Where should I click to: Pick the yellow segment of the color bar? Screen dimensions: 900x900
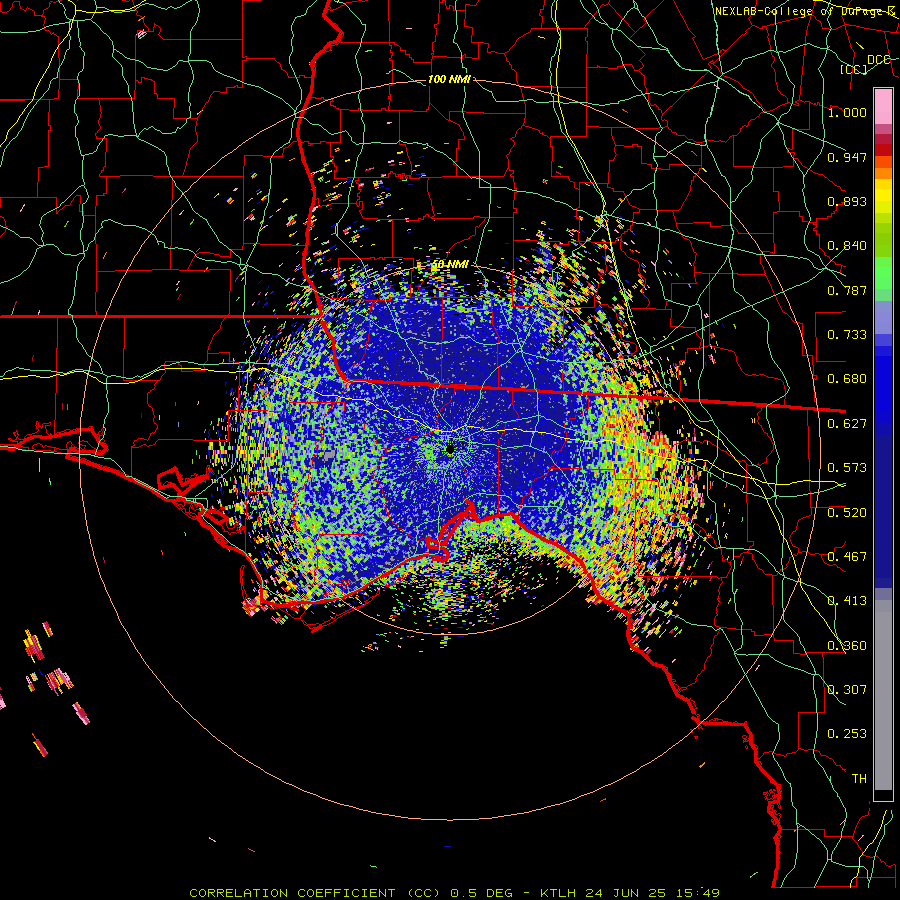pos(883,196)
